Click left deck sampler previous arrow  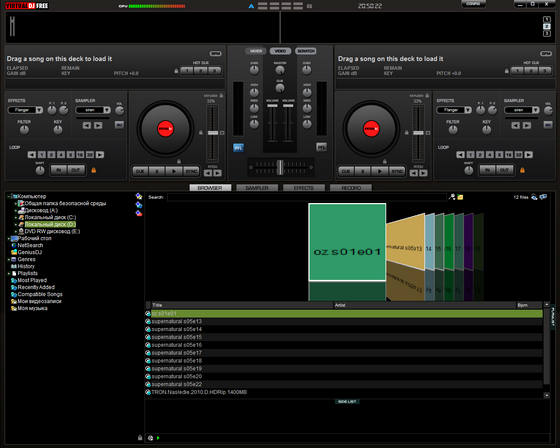(x=87, y=125)
